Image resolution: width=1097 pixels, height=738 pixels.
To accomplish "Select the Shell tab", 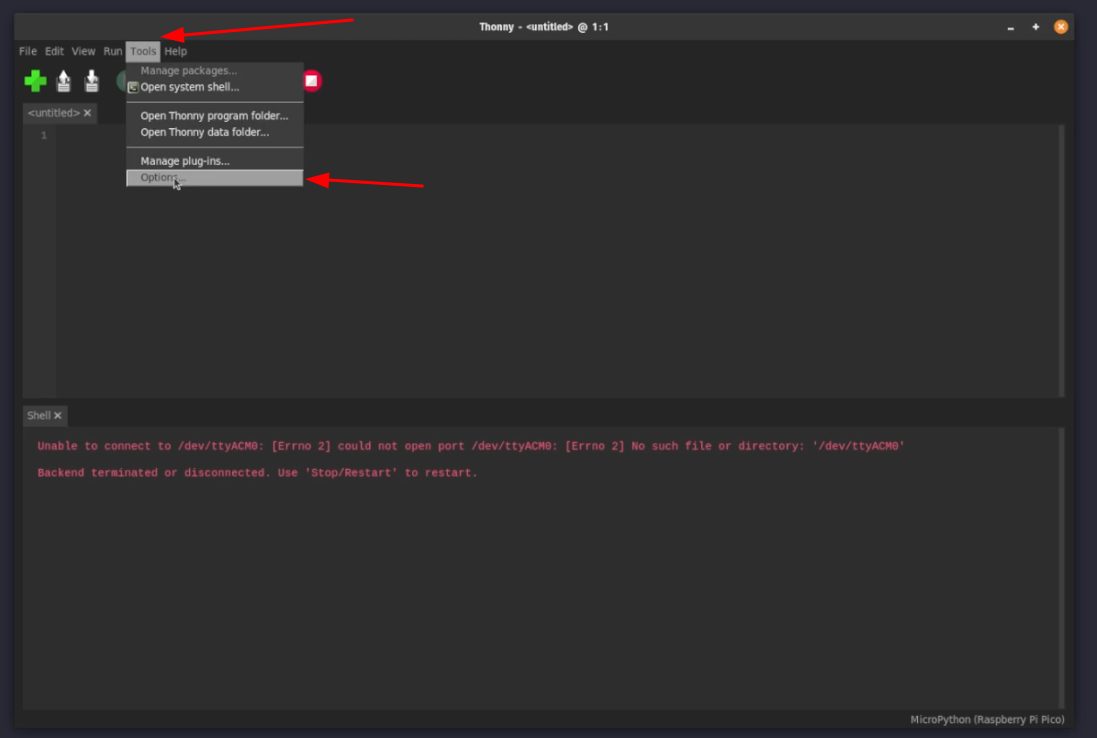I will coord(40,415).
